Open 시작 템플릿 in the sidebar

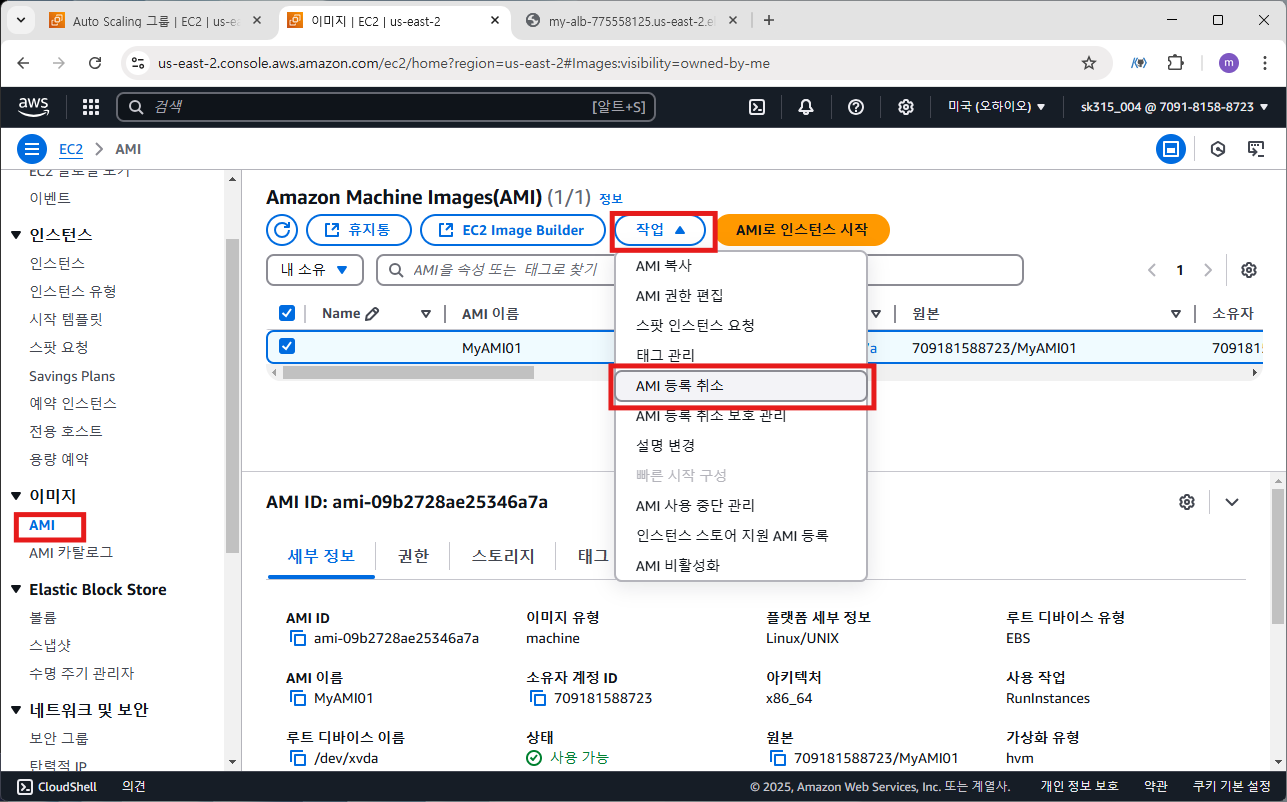click(66, 320)
